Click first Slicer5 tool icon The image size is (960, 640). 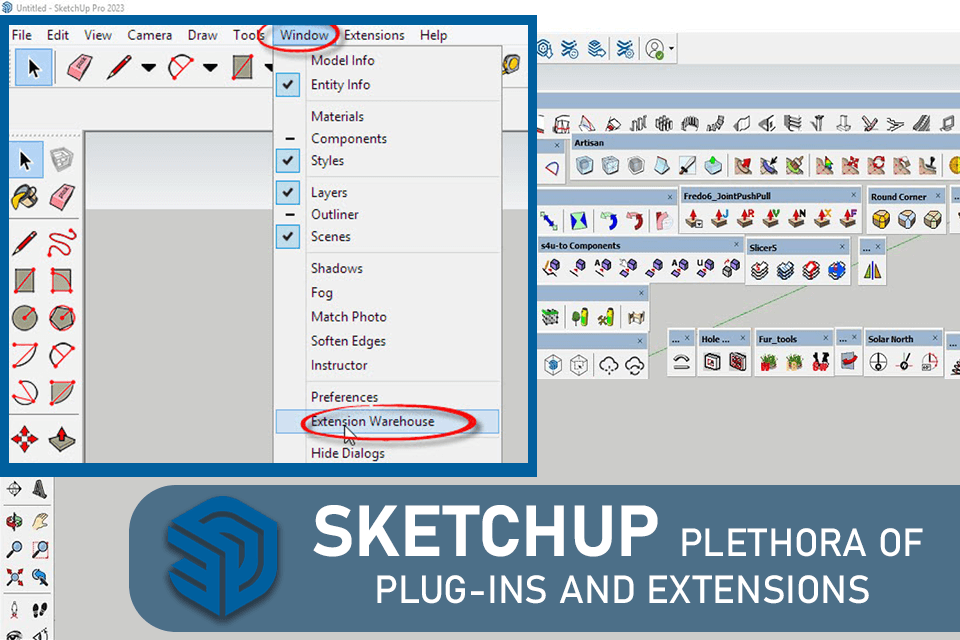pyautogui.click(x=759, y=269)
